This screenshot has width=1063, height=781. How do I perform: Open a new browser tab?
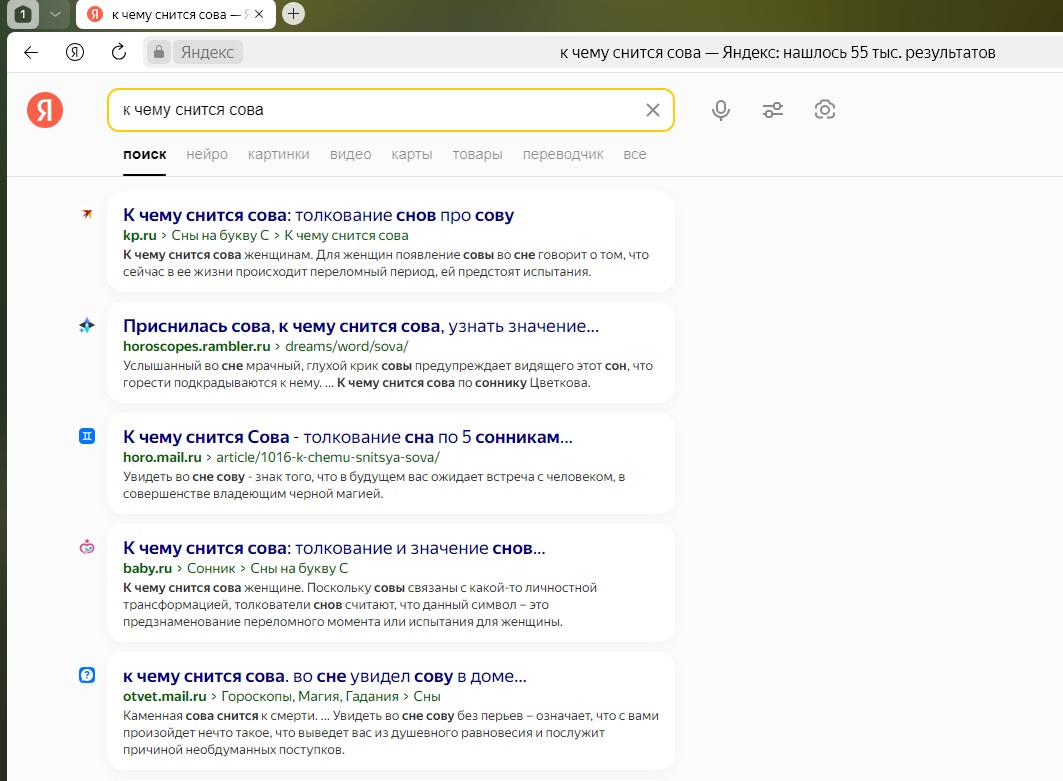click(x=293, y=14)
